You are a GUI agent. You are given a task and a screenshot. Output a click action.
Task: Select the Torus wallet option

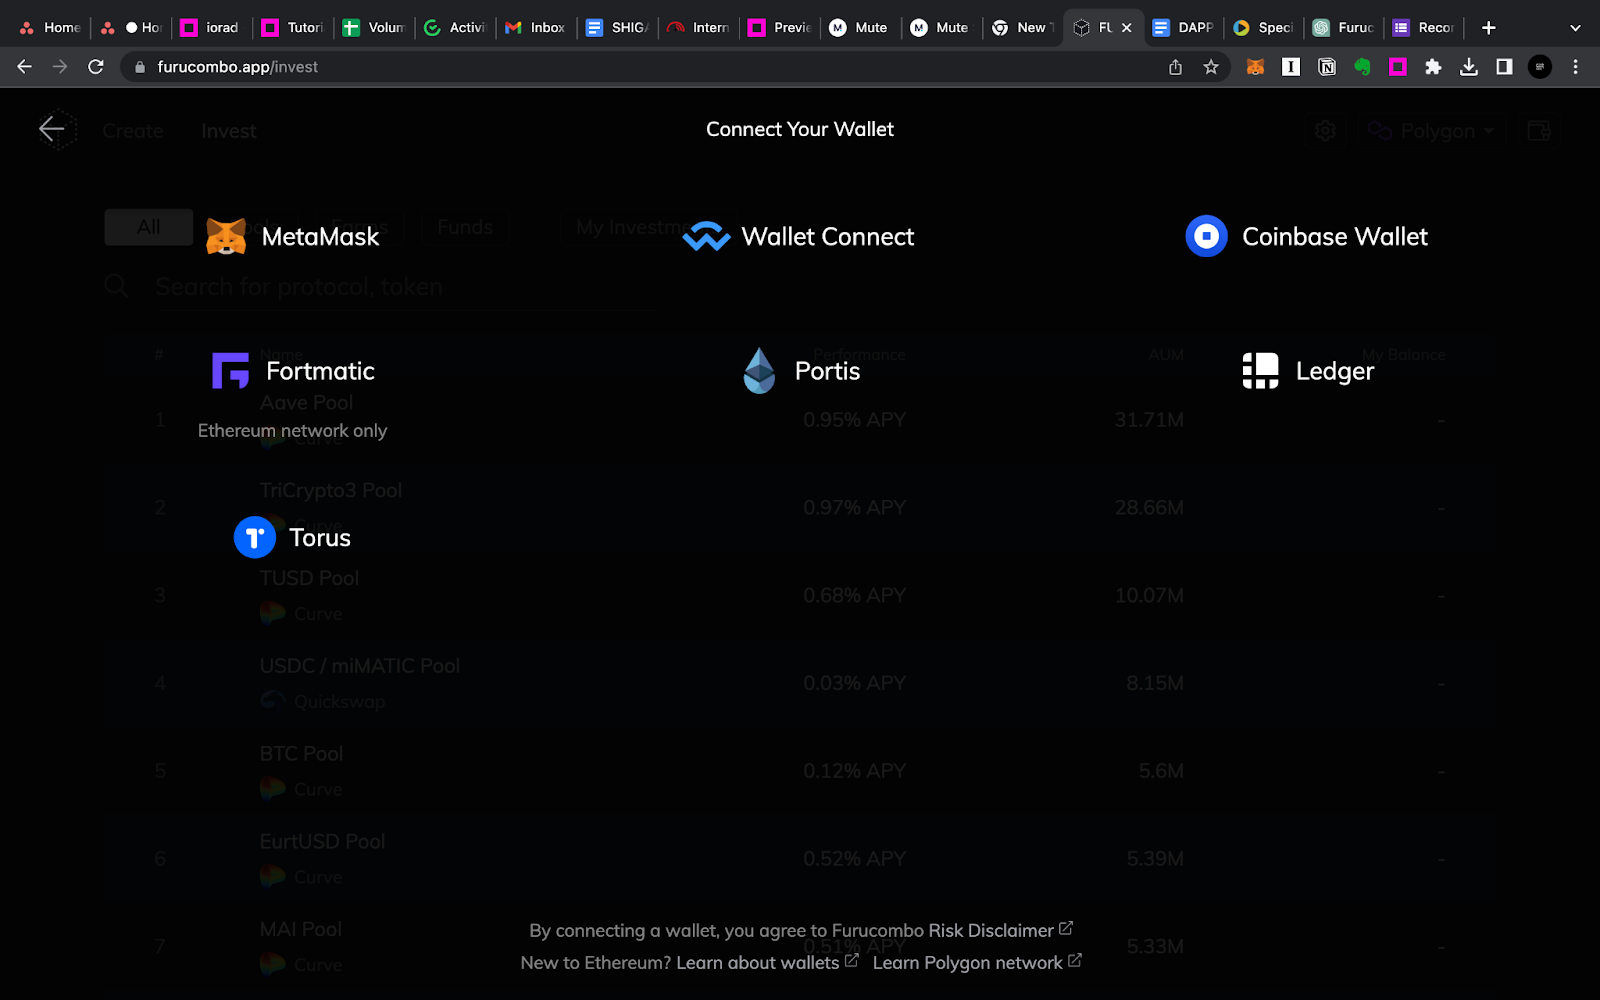pos(292,537)
